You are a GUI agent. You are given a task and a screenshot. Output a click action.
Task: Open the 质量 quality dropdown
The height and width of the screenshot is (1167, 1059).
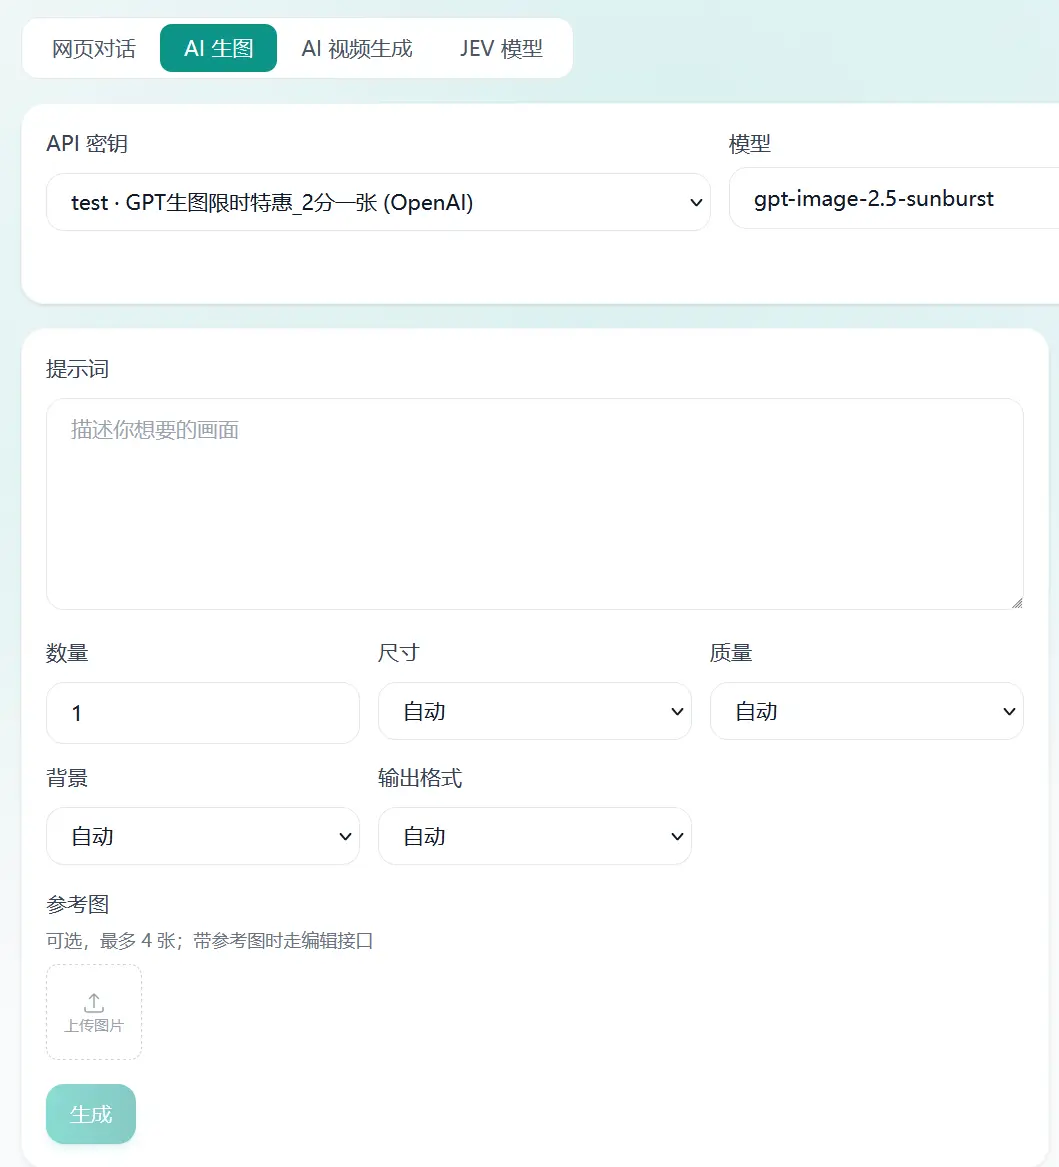pyautogui.click(x=866, y=712)
